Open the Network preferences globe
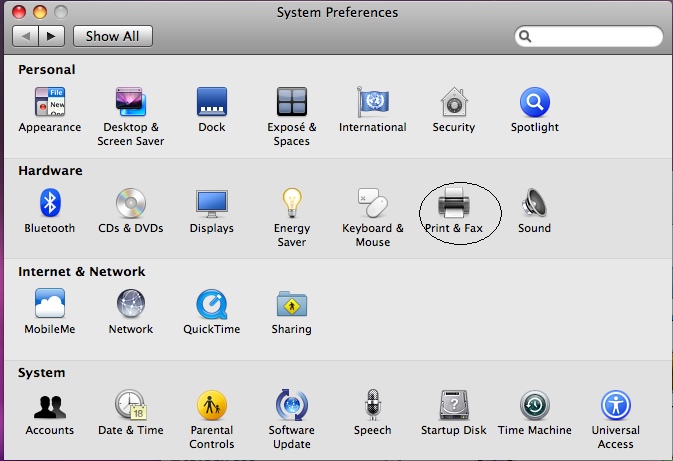The image size is (673, 461). [131, 305]
